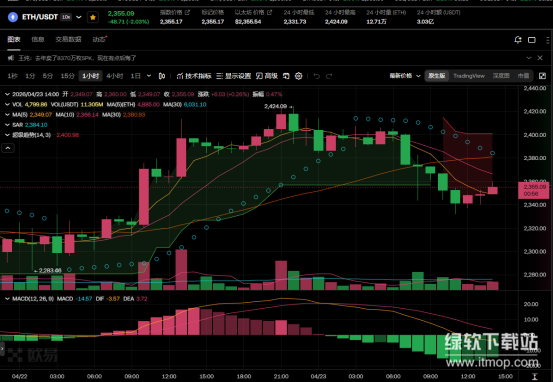Click the announcement megaphone icon
553x382 pixels.
[x=11, y=58]
